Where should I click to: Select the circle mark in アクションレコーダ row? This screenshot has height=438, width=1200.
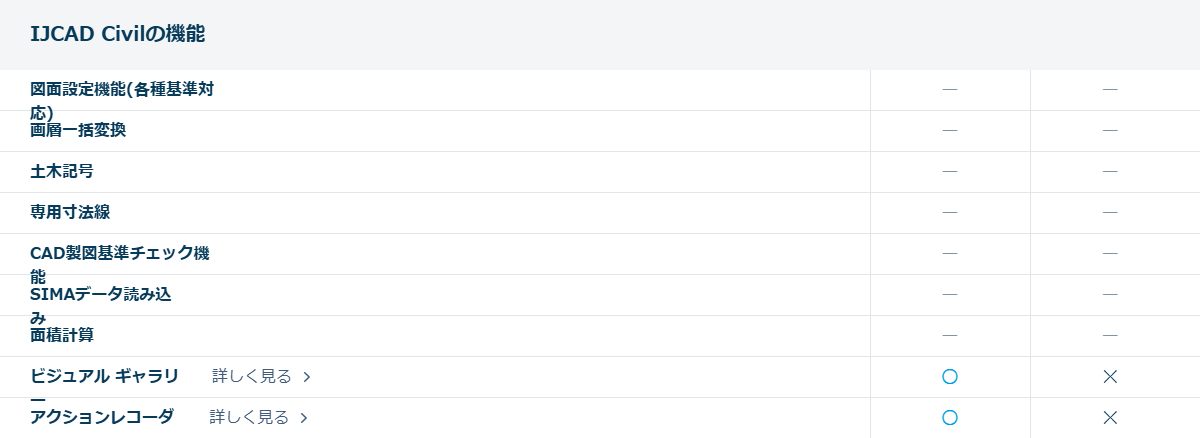tap(950, 418)
